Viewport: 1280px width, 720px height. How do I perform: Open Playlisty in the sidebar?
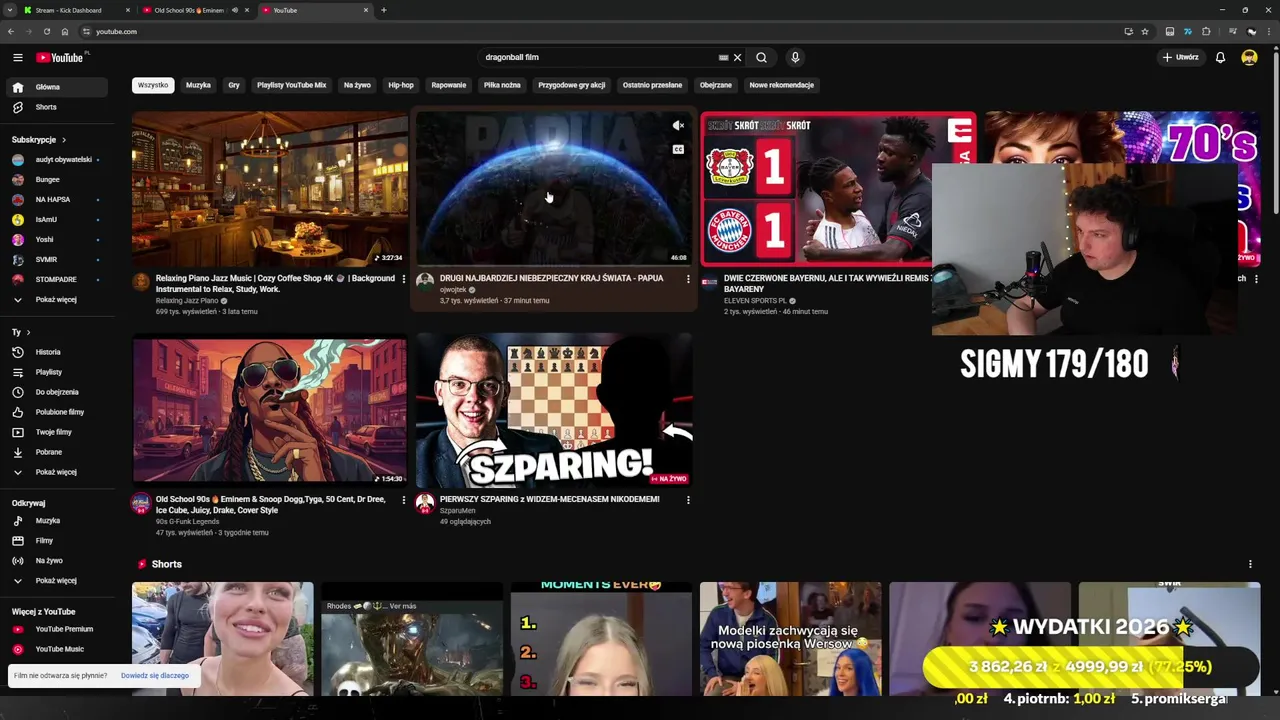[57, 372]
